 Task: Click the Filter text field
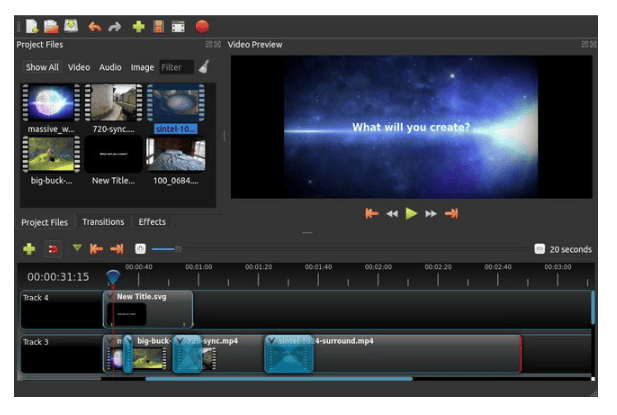(x=176, y=67)
